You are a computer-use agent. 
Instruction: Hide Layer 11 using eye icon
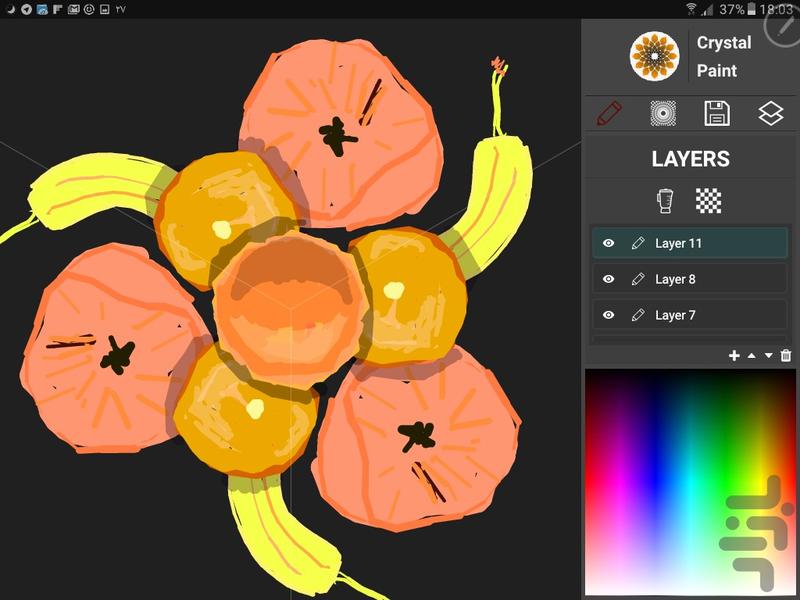click(608, 243)
